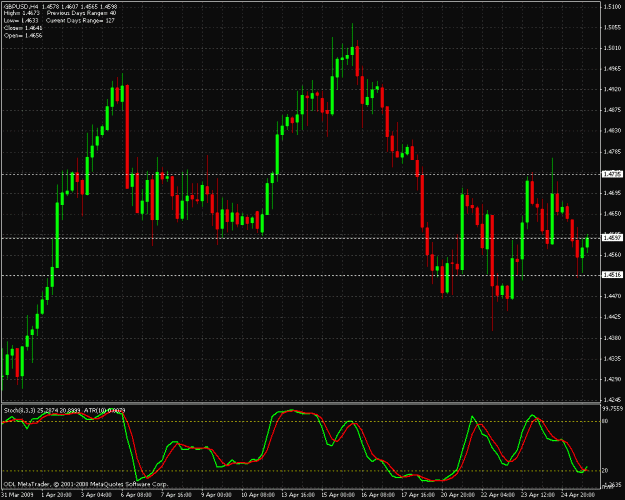Click the '24 Apr 20:00' time label
625x500 pixels.
click(578, 495)
